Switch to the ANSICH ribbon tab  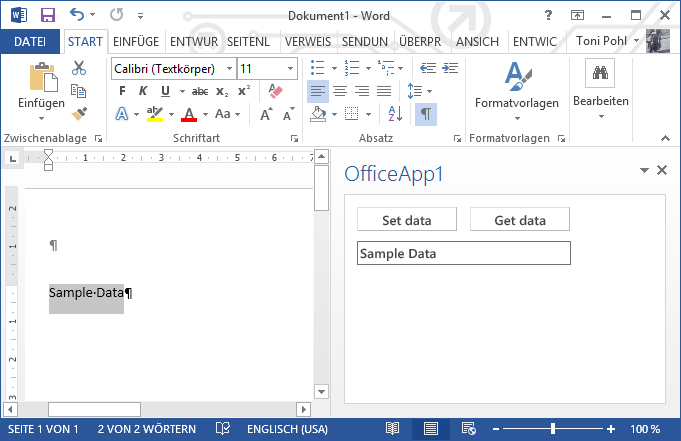[x=477, y=42]
